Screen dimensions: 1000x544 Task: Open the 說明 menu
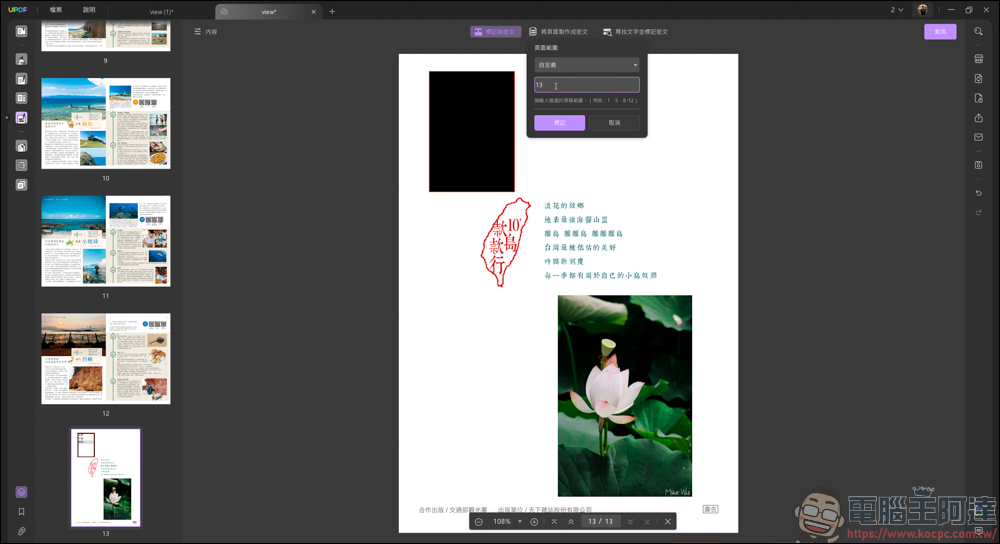[89, 10]
